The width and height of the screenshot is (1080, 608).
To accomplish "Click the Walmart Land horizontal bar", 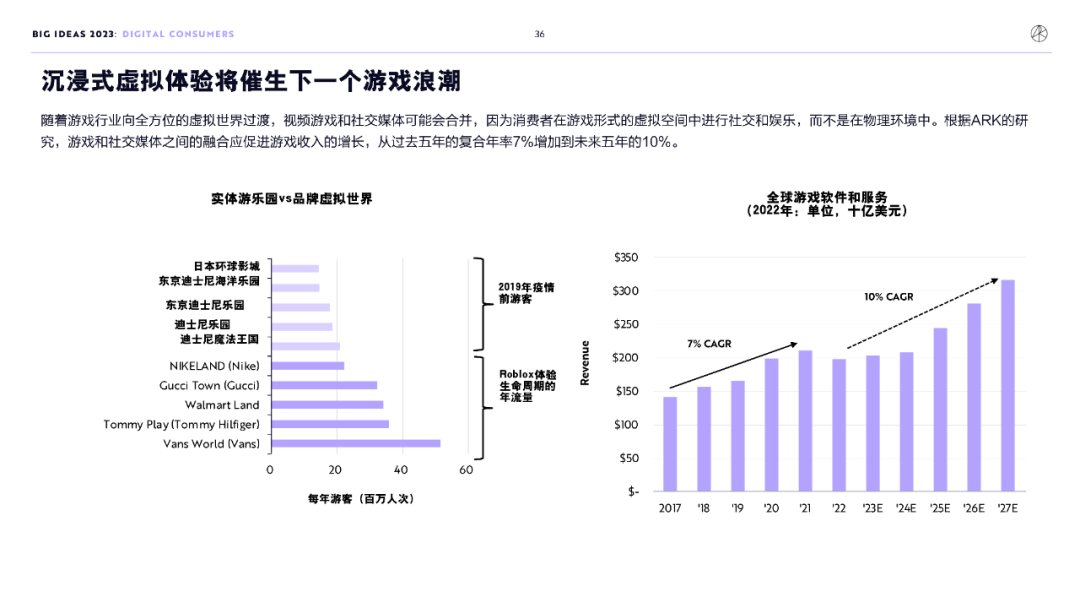I will (x=328, y=405).
